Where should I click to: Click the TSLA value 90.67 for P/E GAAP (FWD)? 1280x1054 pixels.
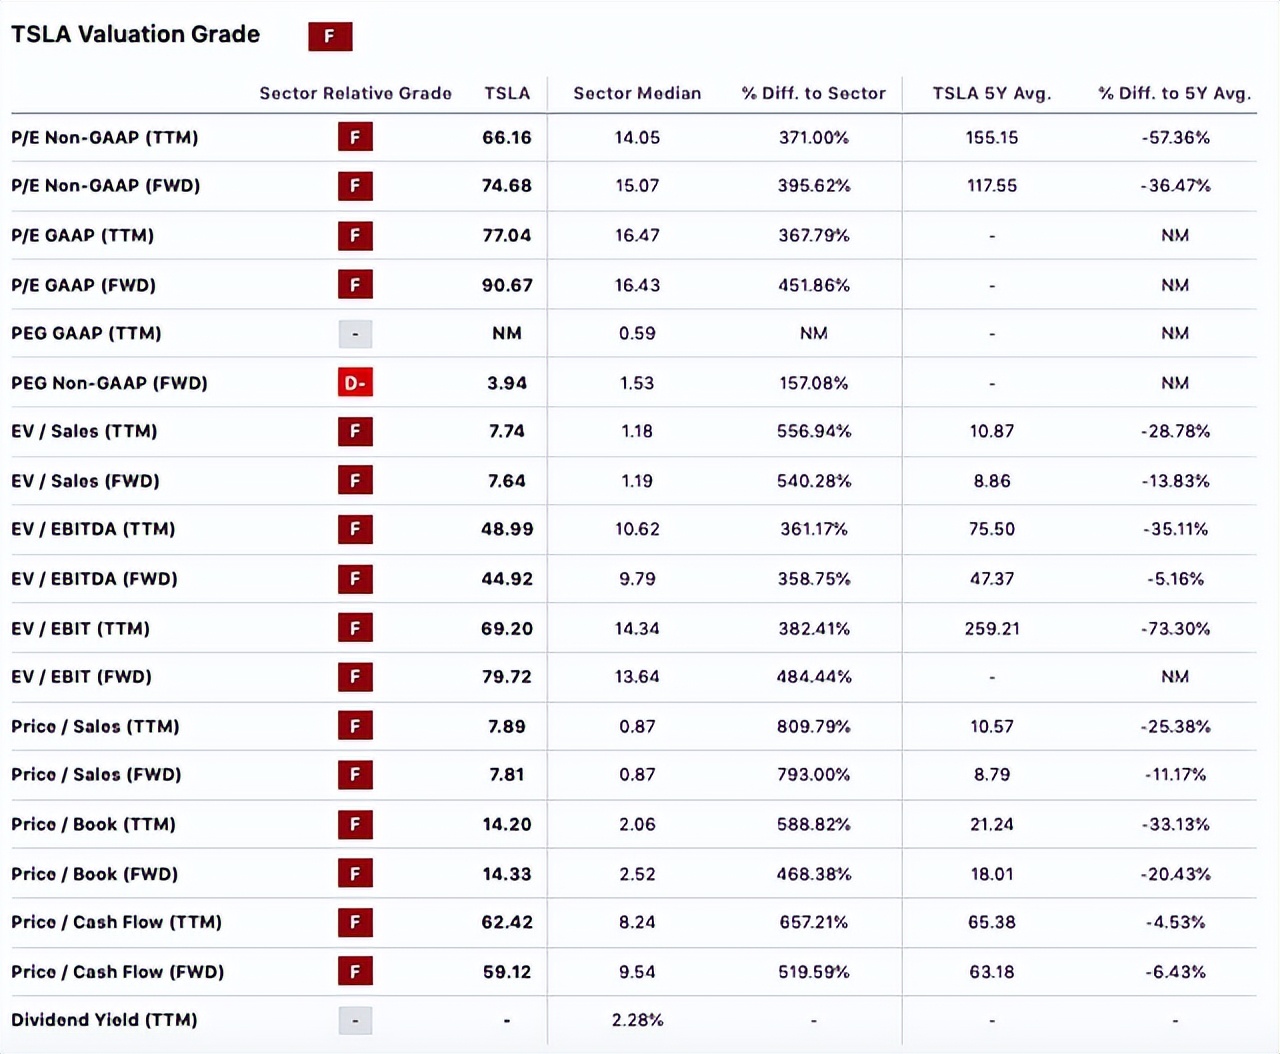[x=507, y=285]
